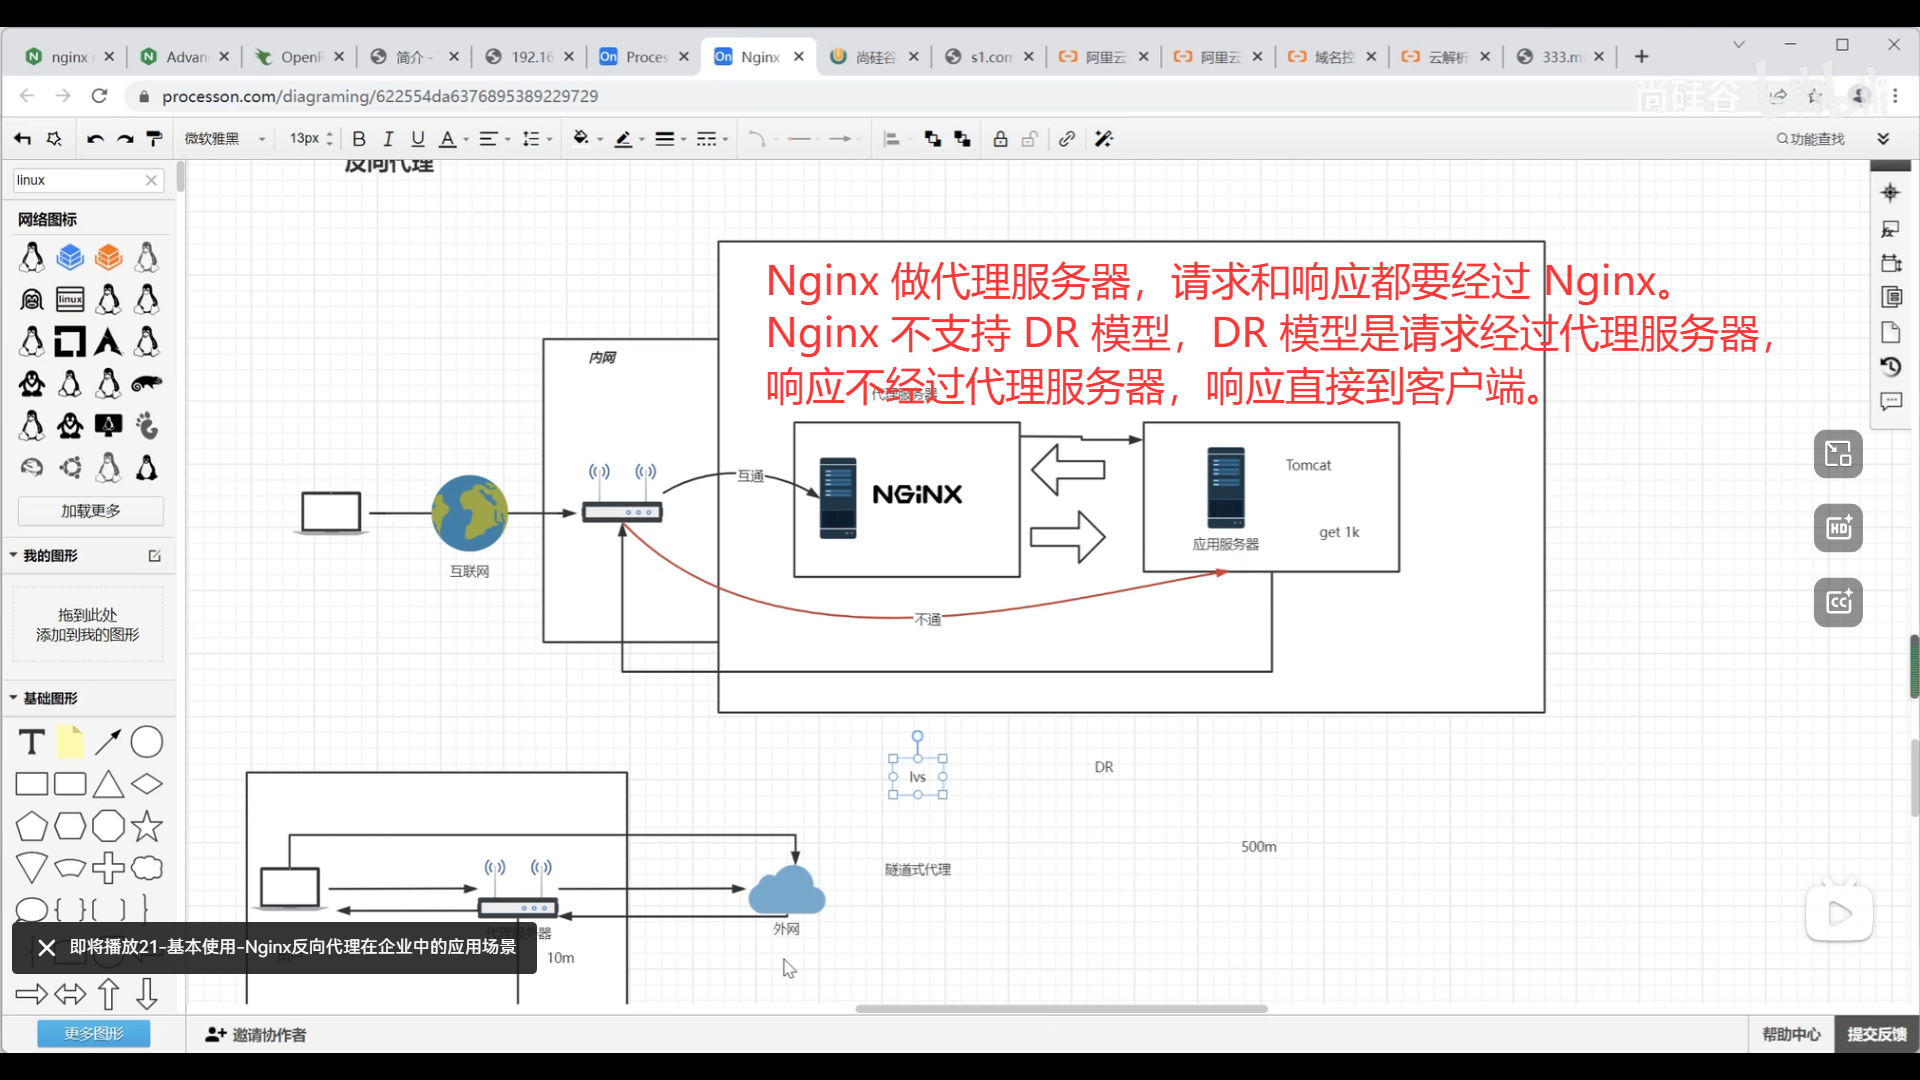
Task: Open the history clock icon in right sidebar
Action: (1890, 367)
